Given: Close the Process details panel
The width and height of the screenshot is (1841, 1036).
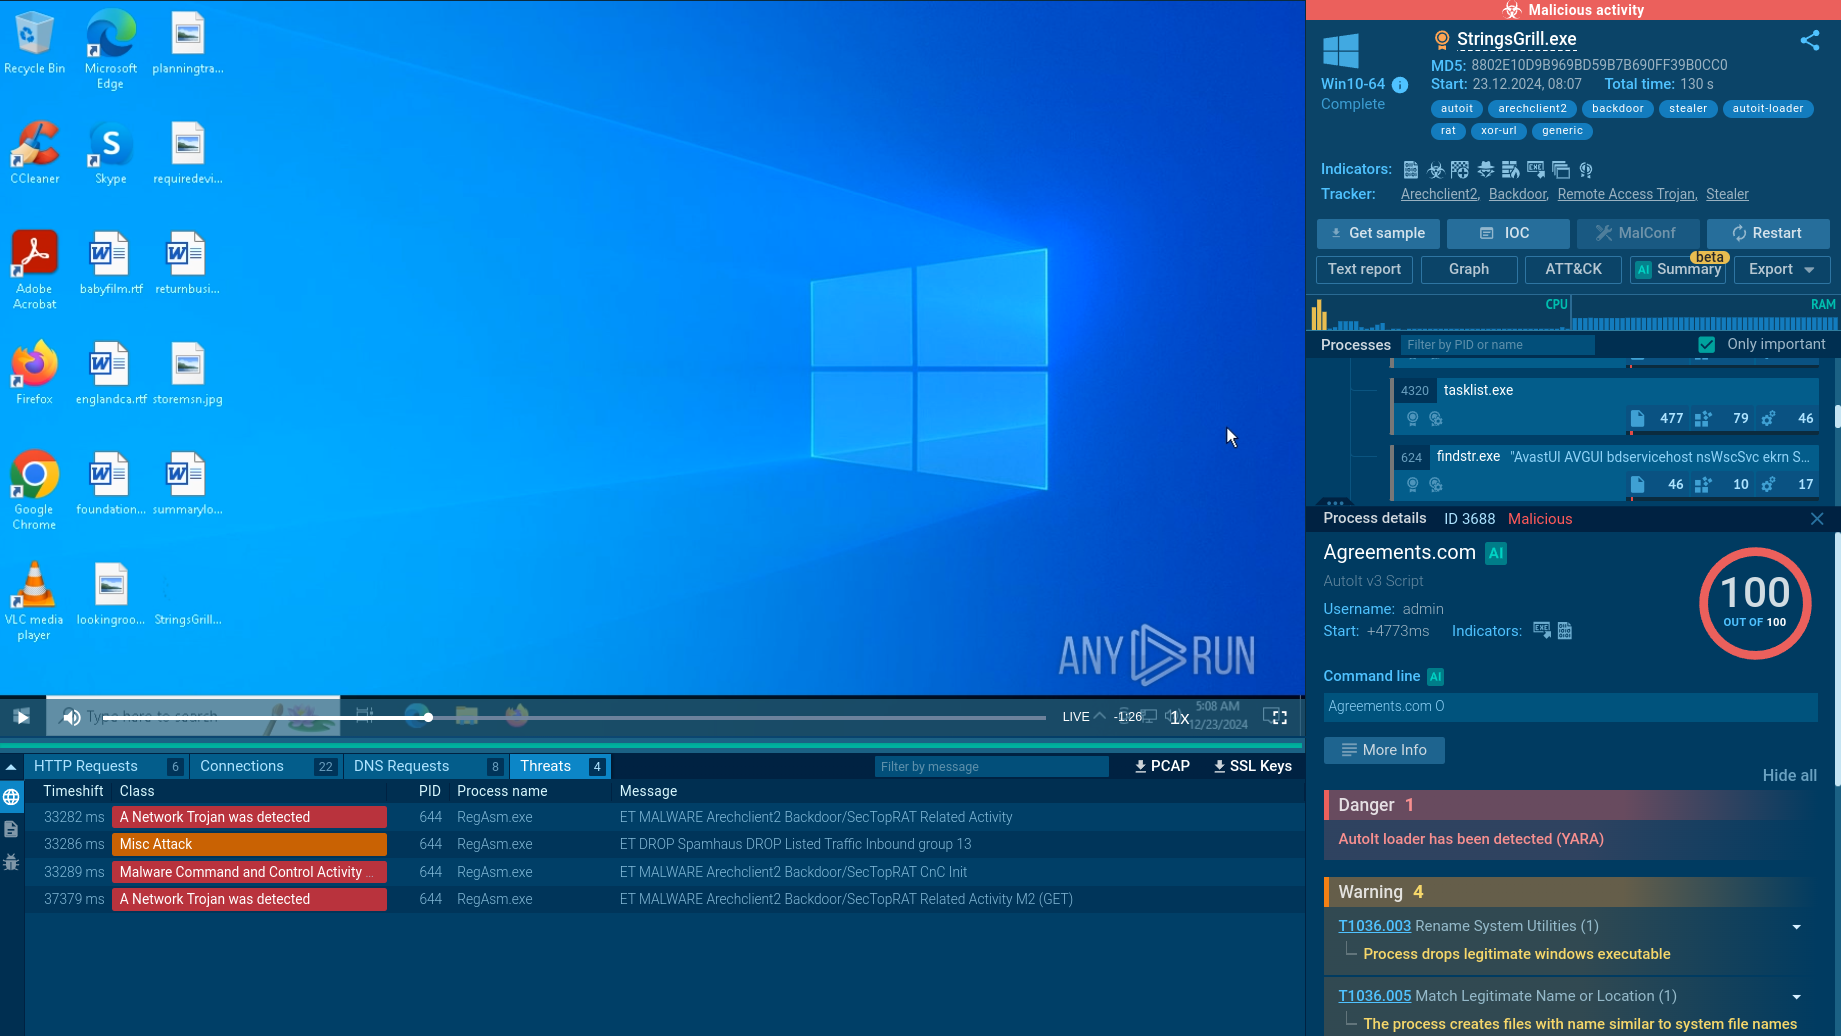Looking at the screenshot, I should [x=1816, y=518].
